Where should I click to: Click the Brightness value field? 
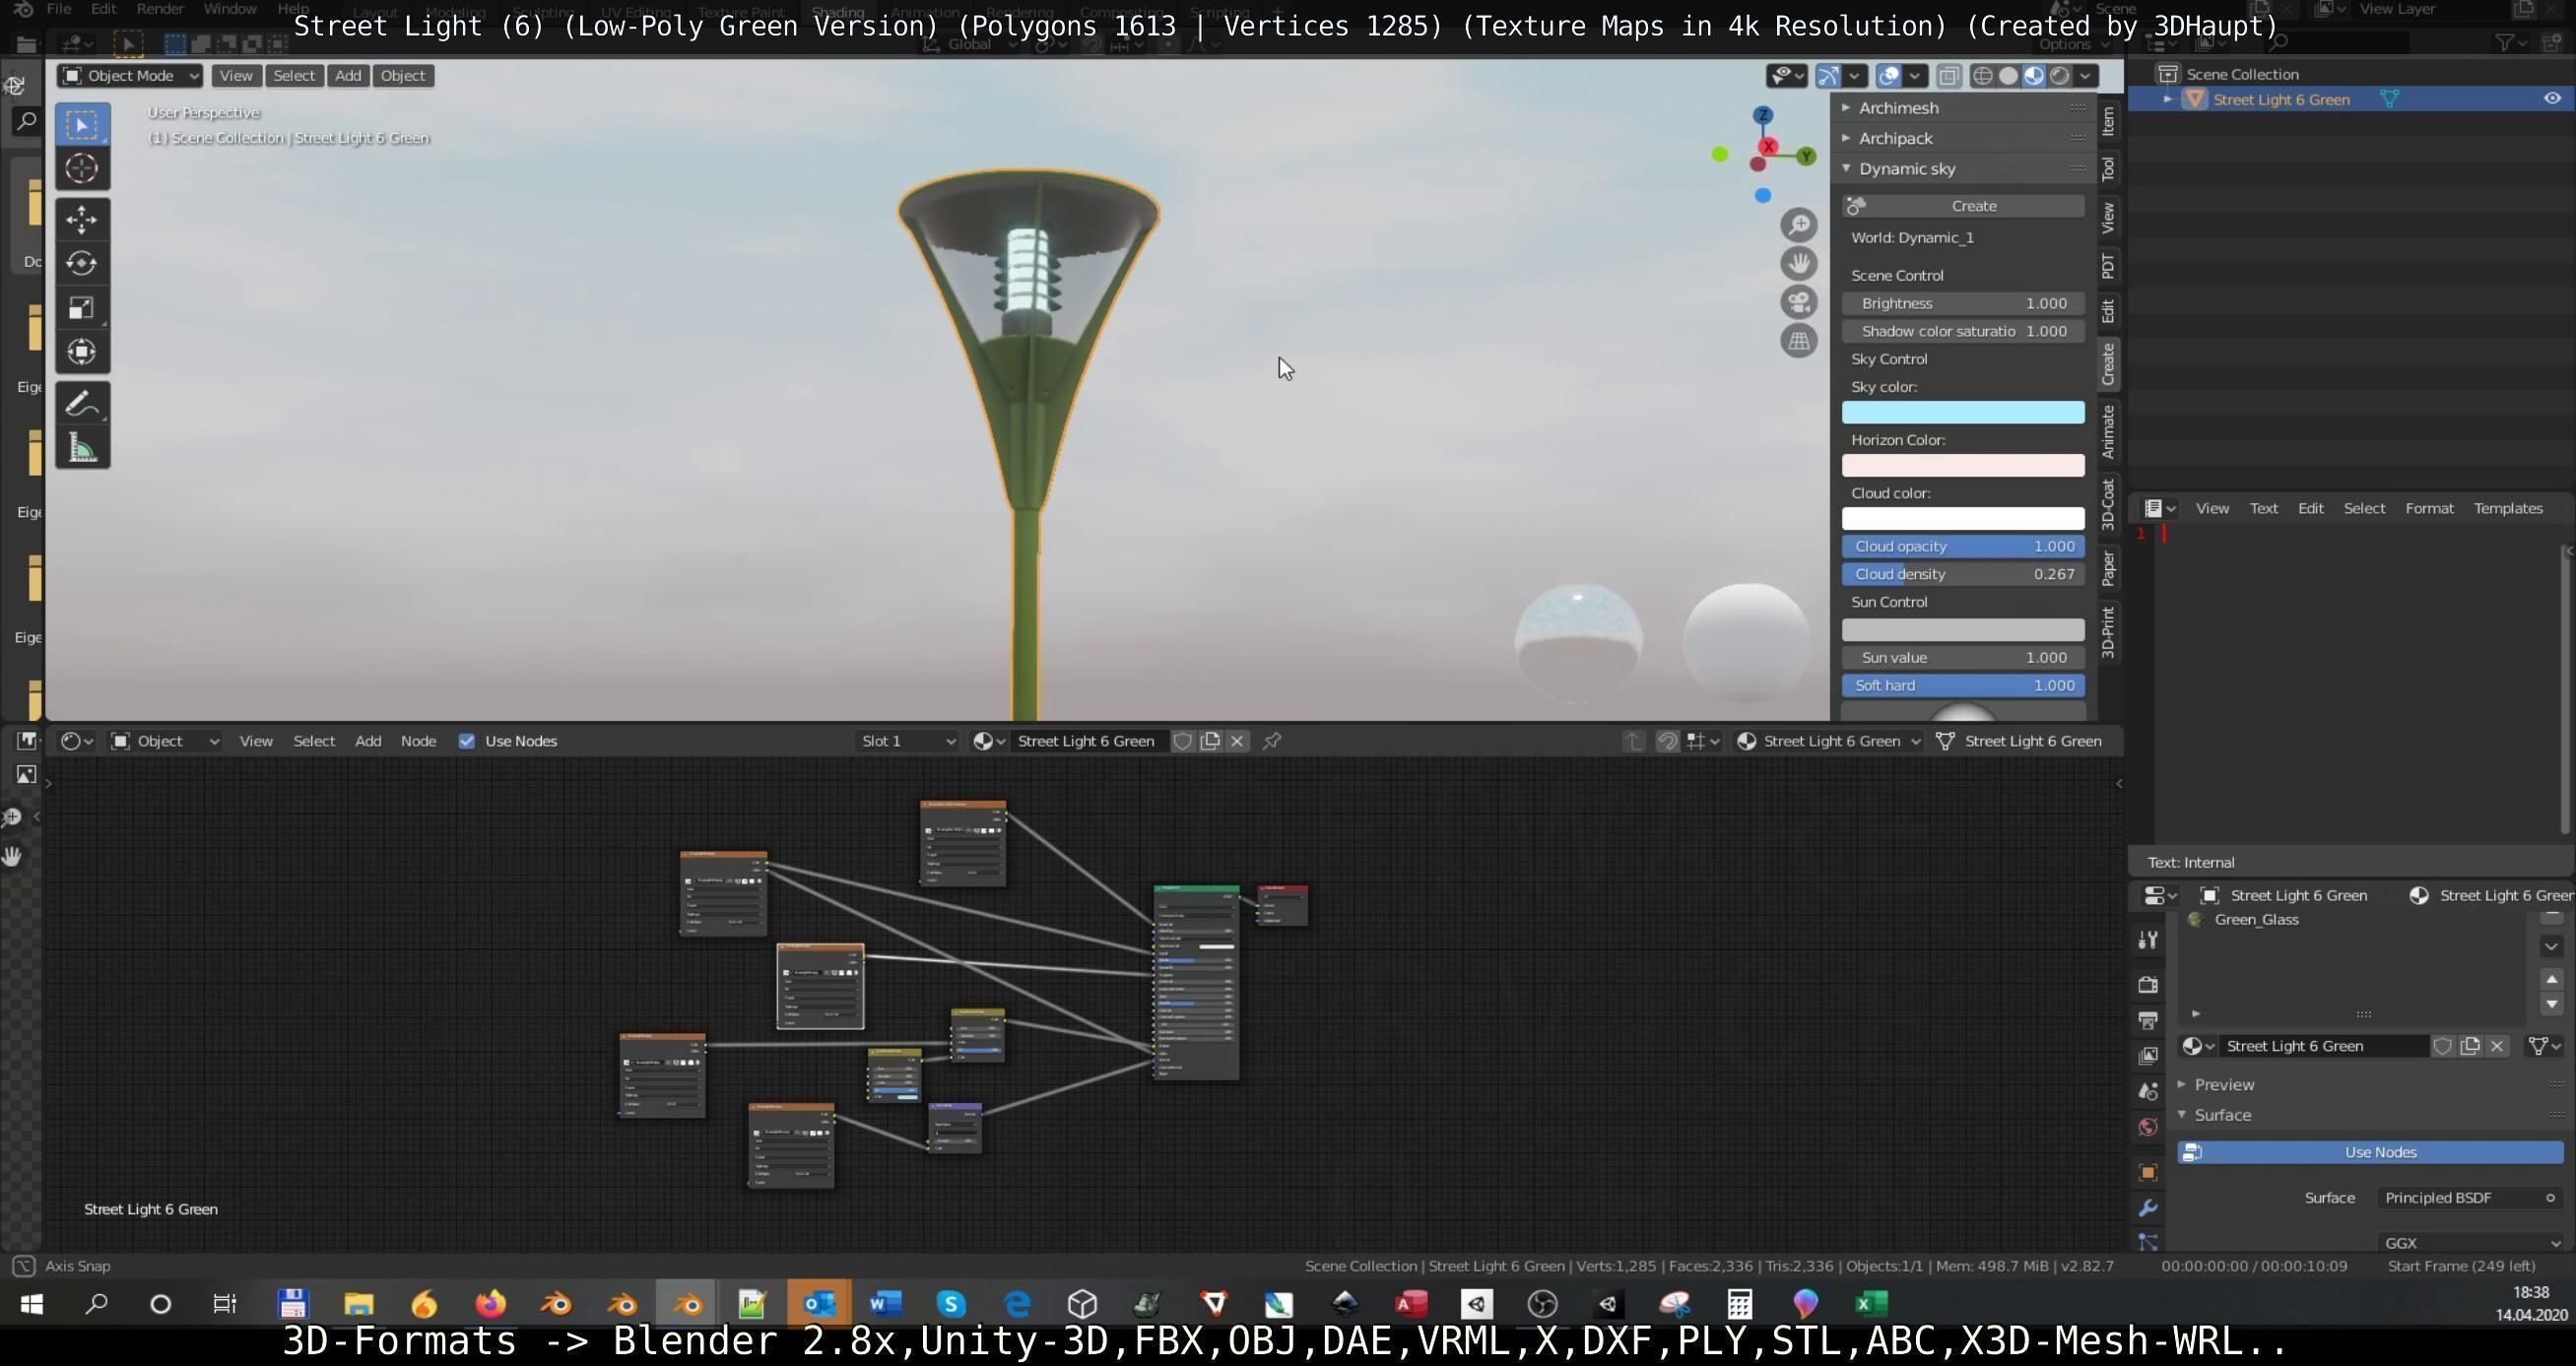coord(1963,303)
